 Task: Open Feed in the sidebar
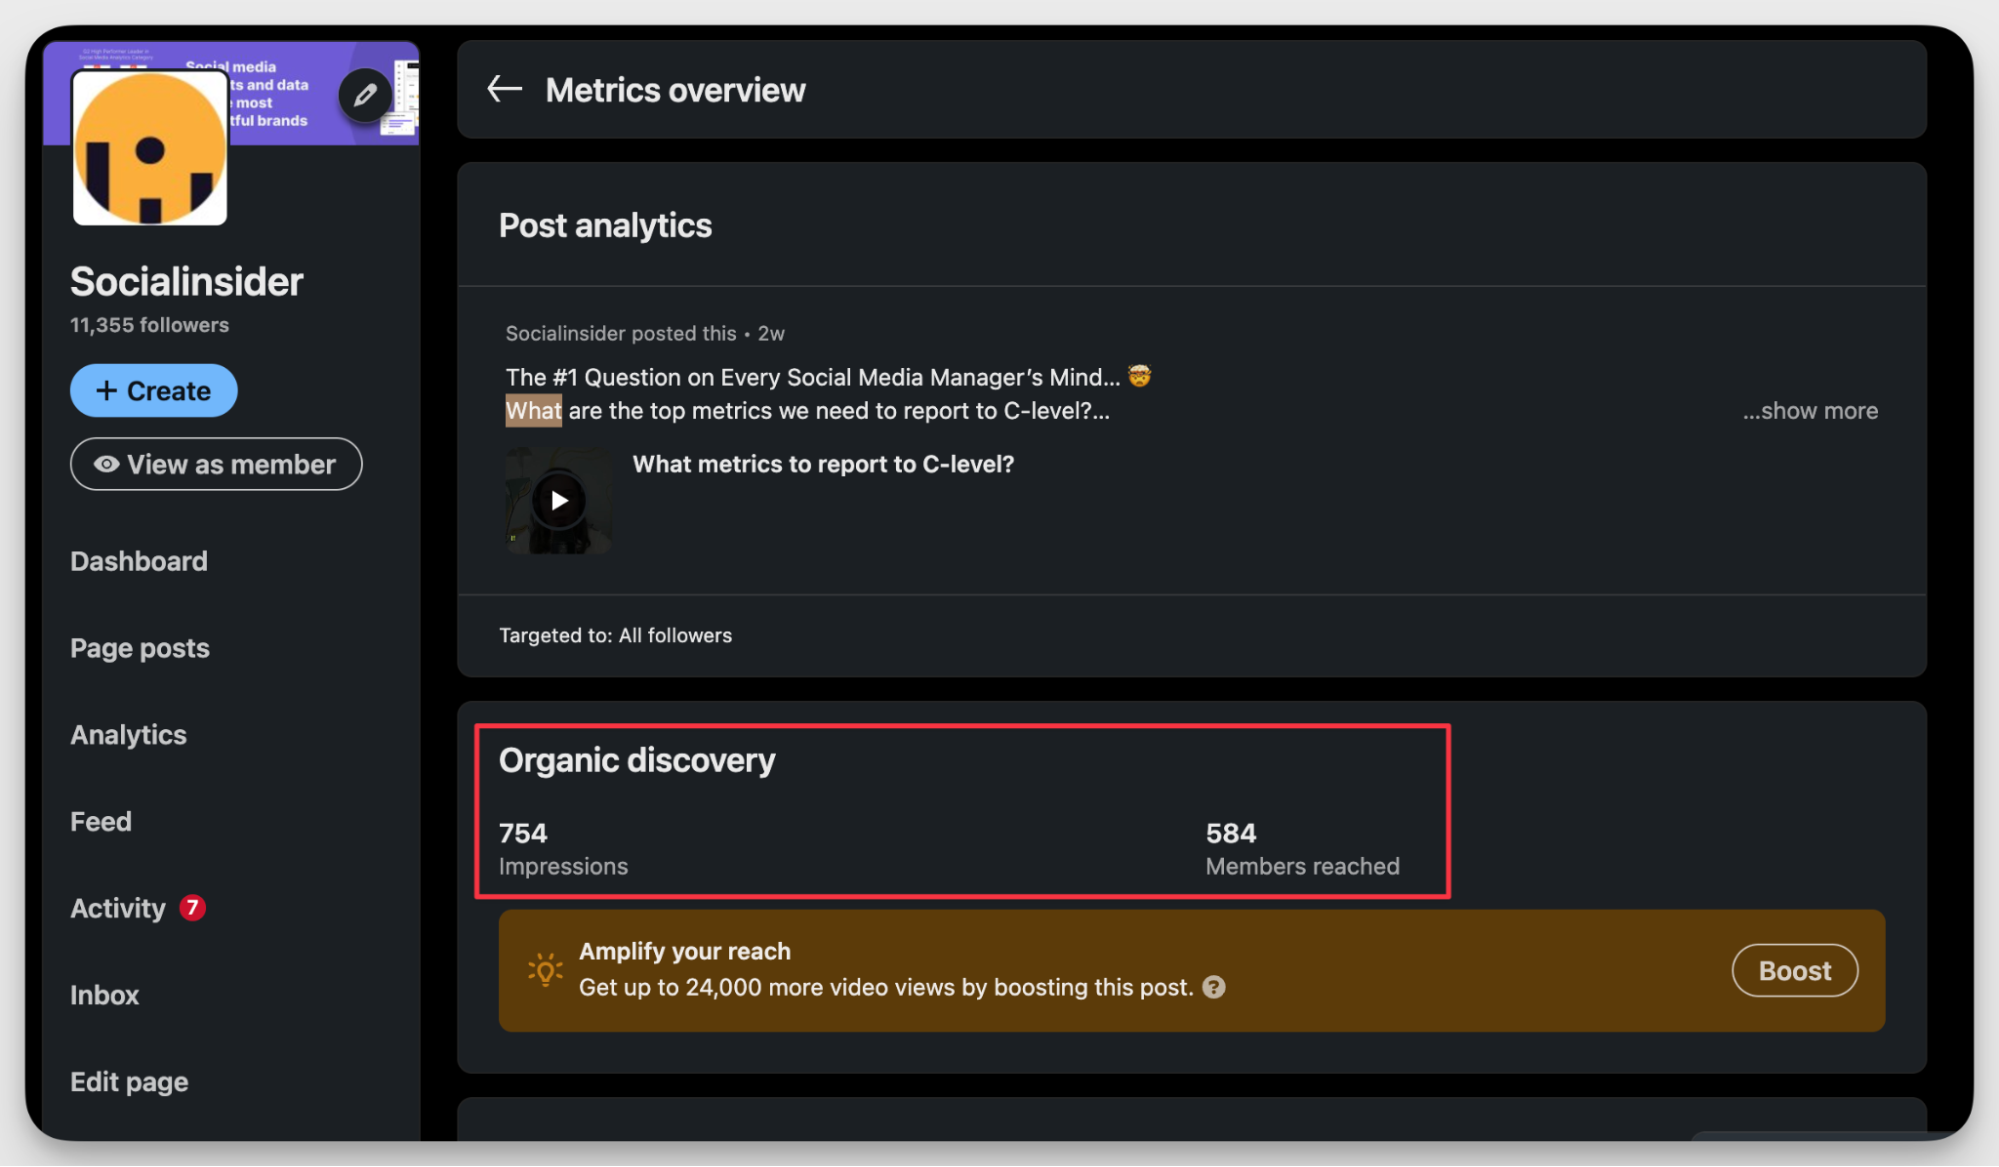click(101, 822)
